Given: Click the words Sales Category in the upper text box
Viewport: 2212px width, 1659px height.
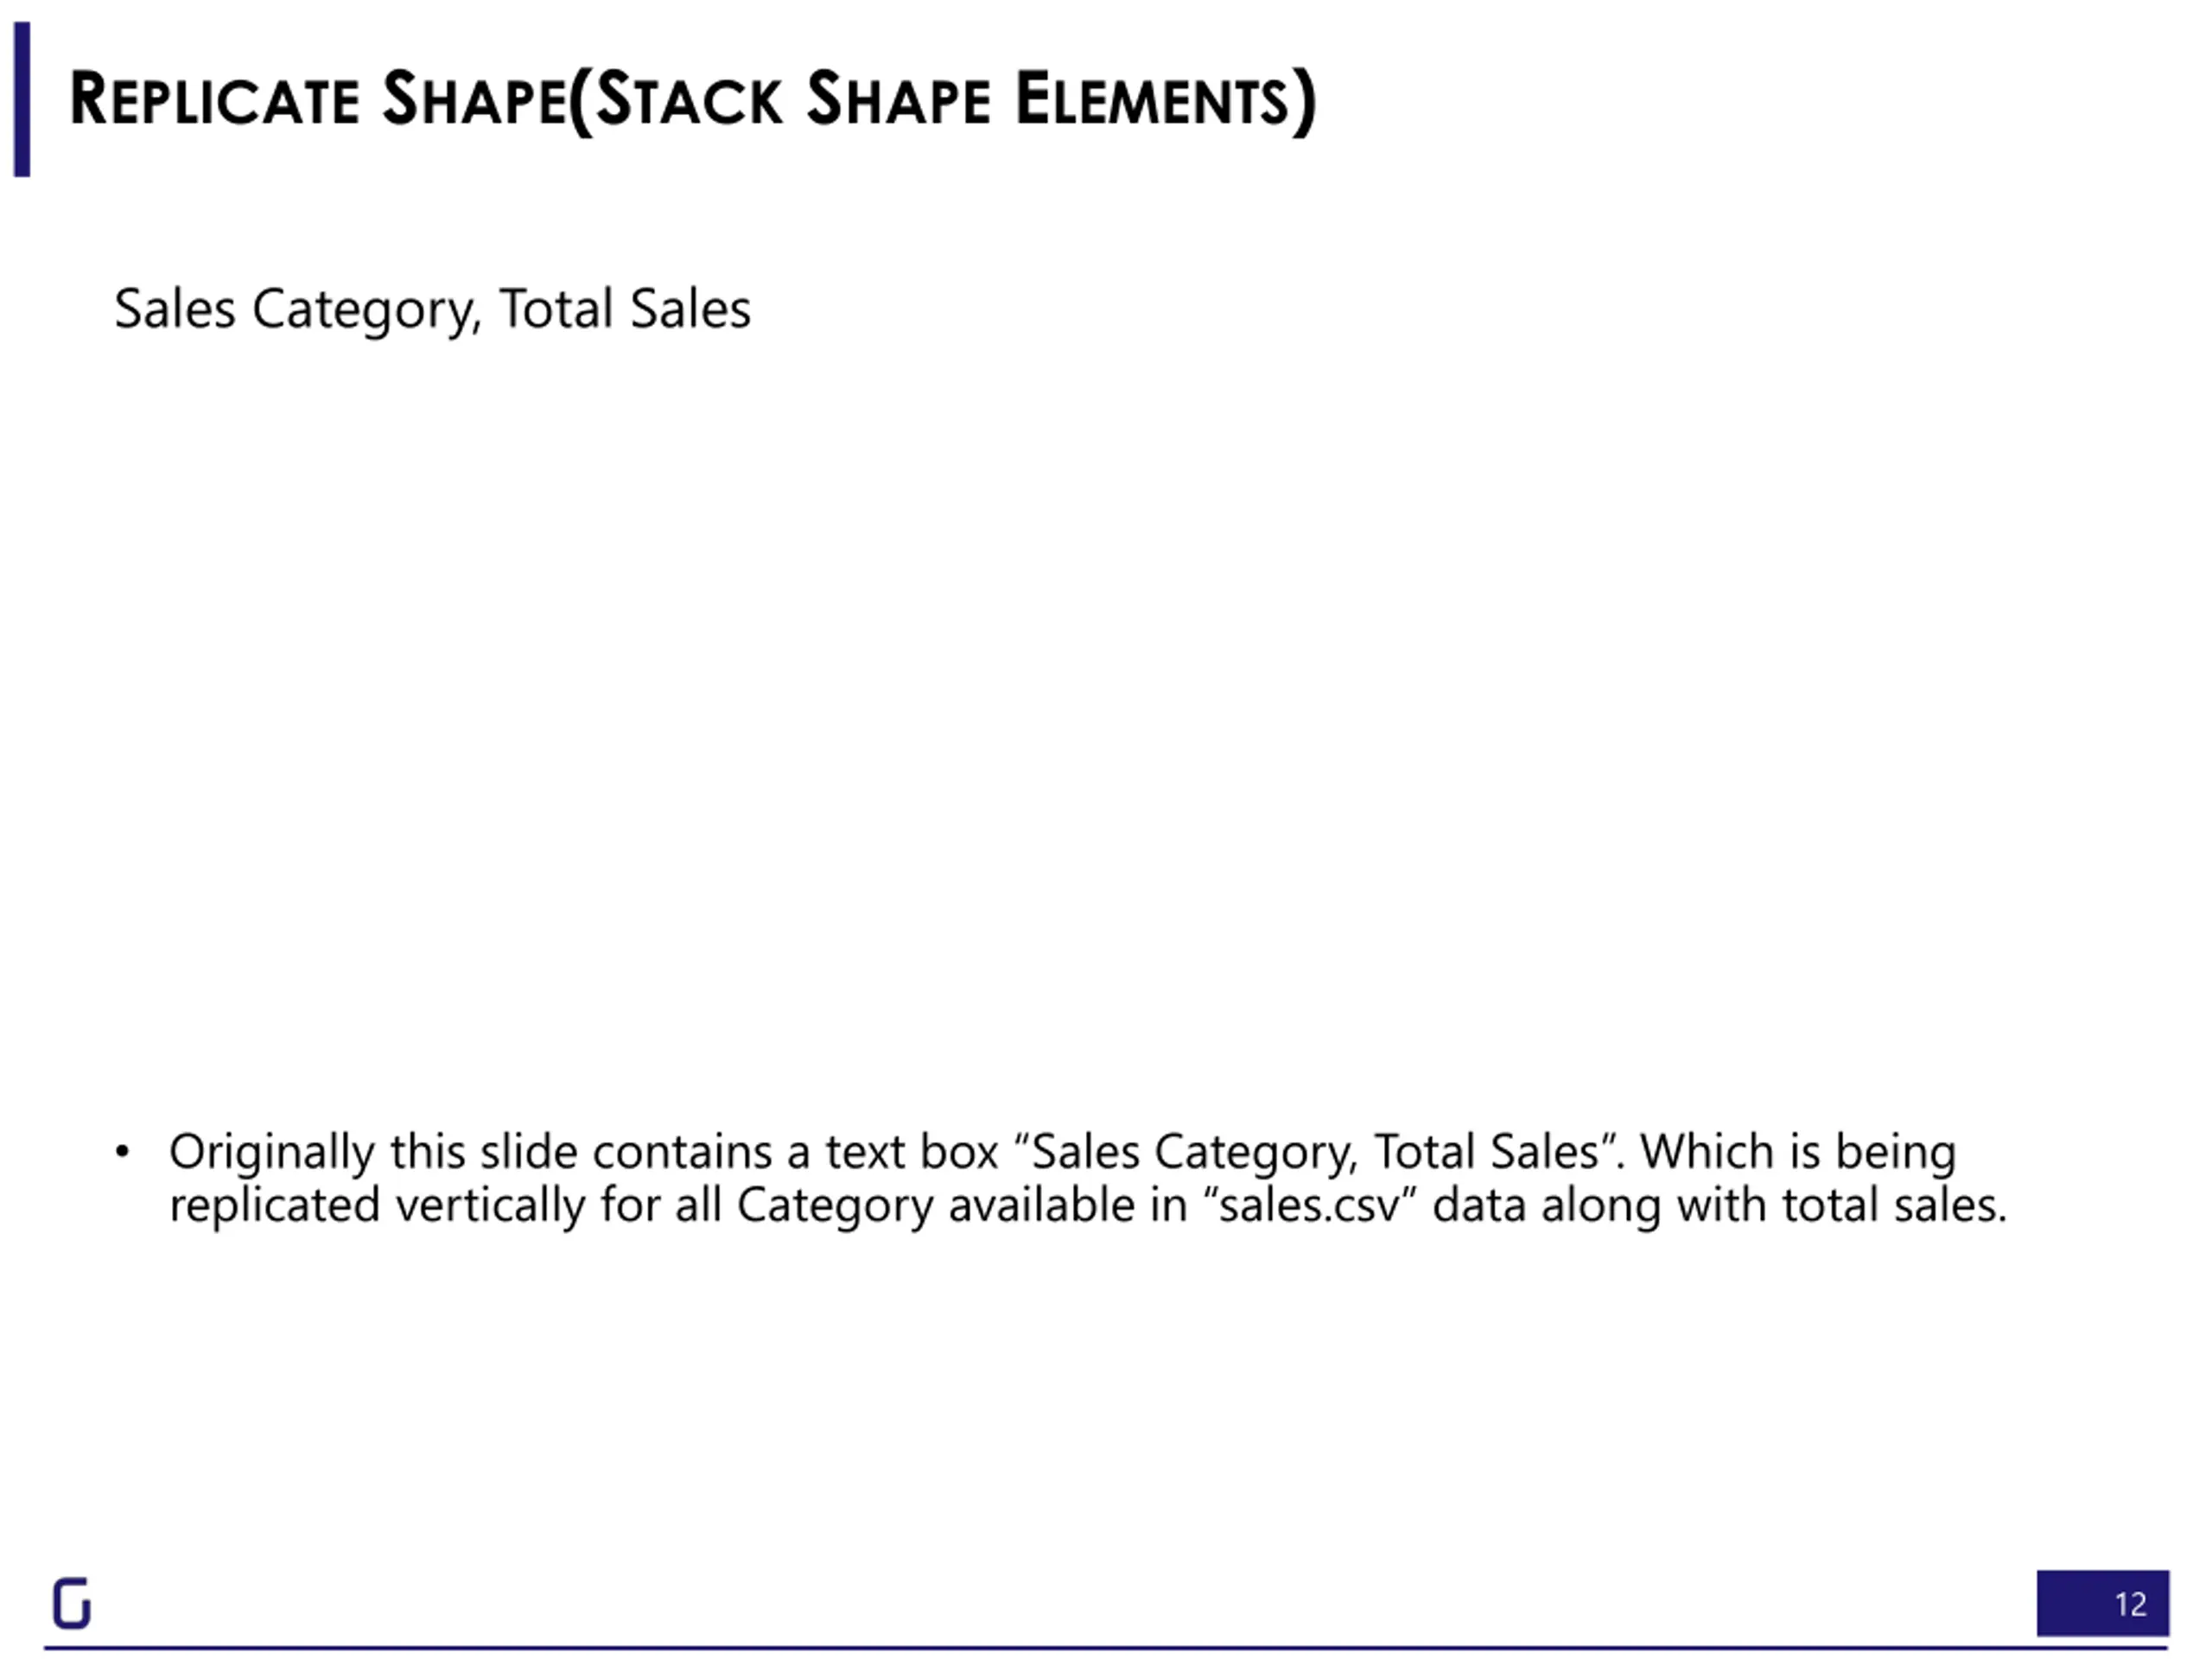Looking at the screenshot, I should pos(294,309).
